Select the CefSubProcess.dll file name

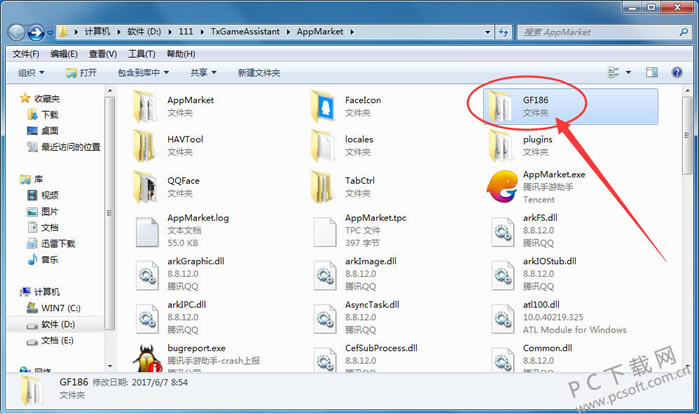click(381, 348)
